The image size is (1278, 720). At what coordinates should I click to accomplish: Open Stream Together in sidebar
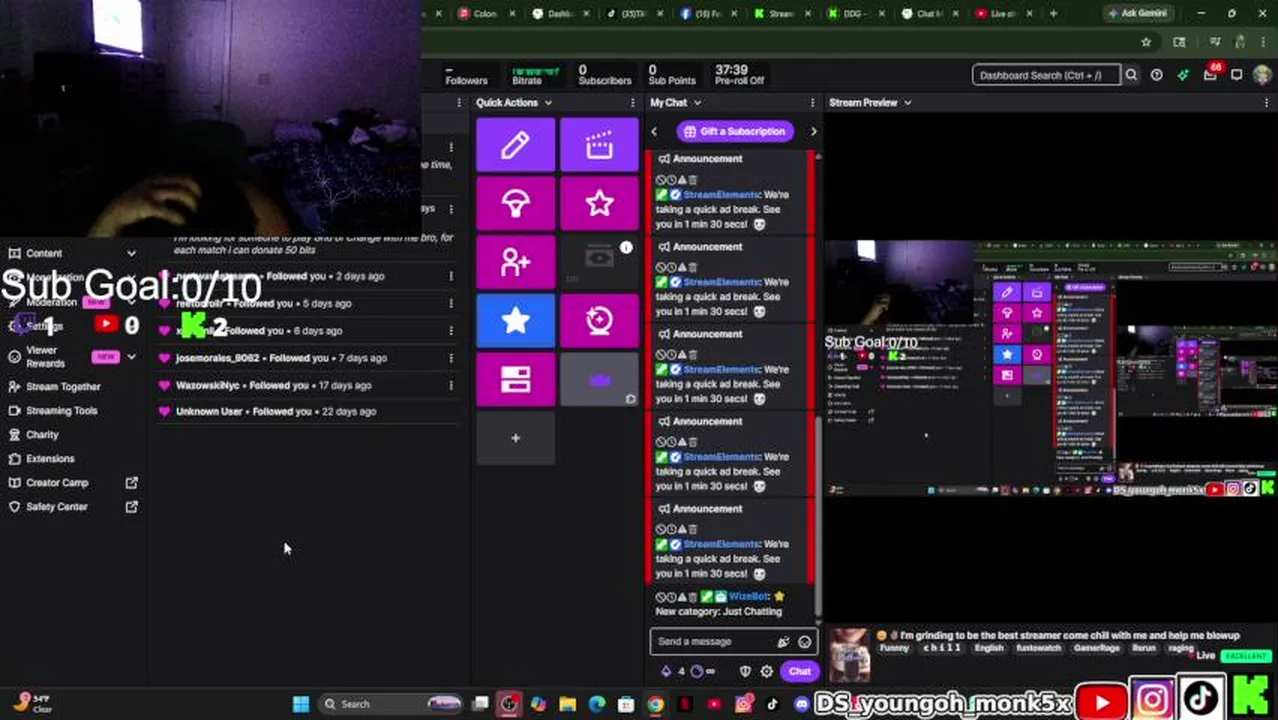pyautogui.click(x=63, y=386)
